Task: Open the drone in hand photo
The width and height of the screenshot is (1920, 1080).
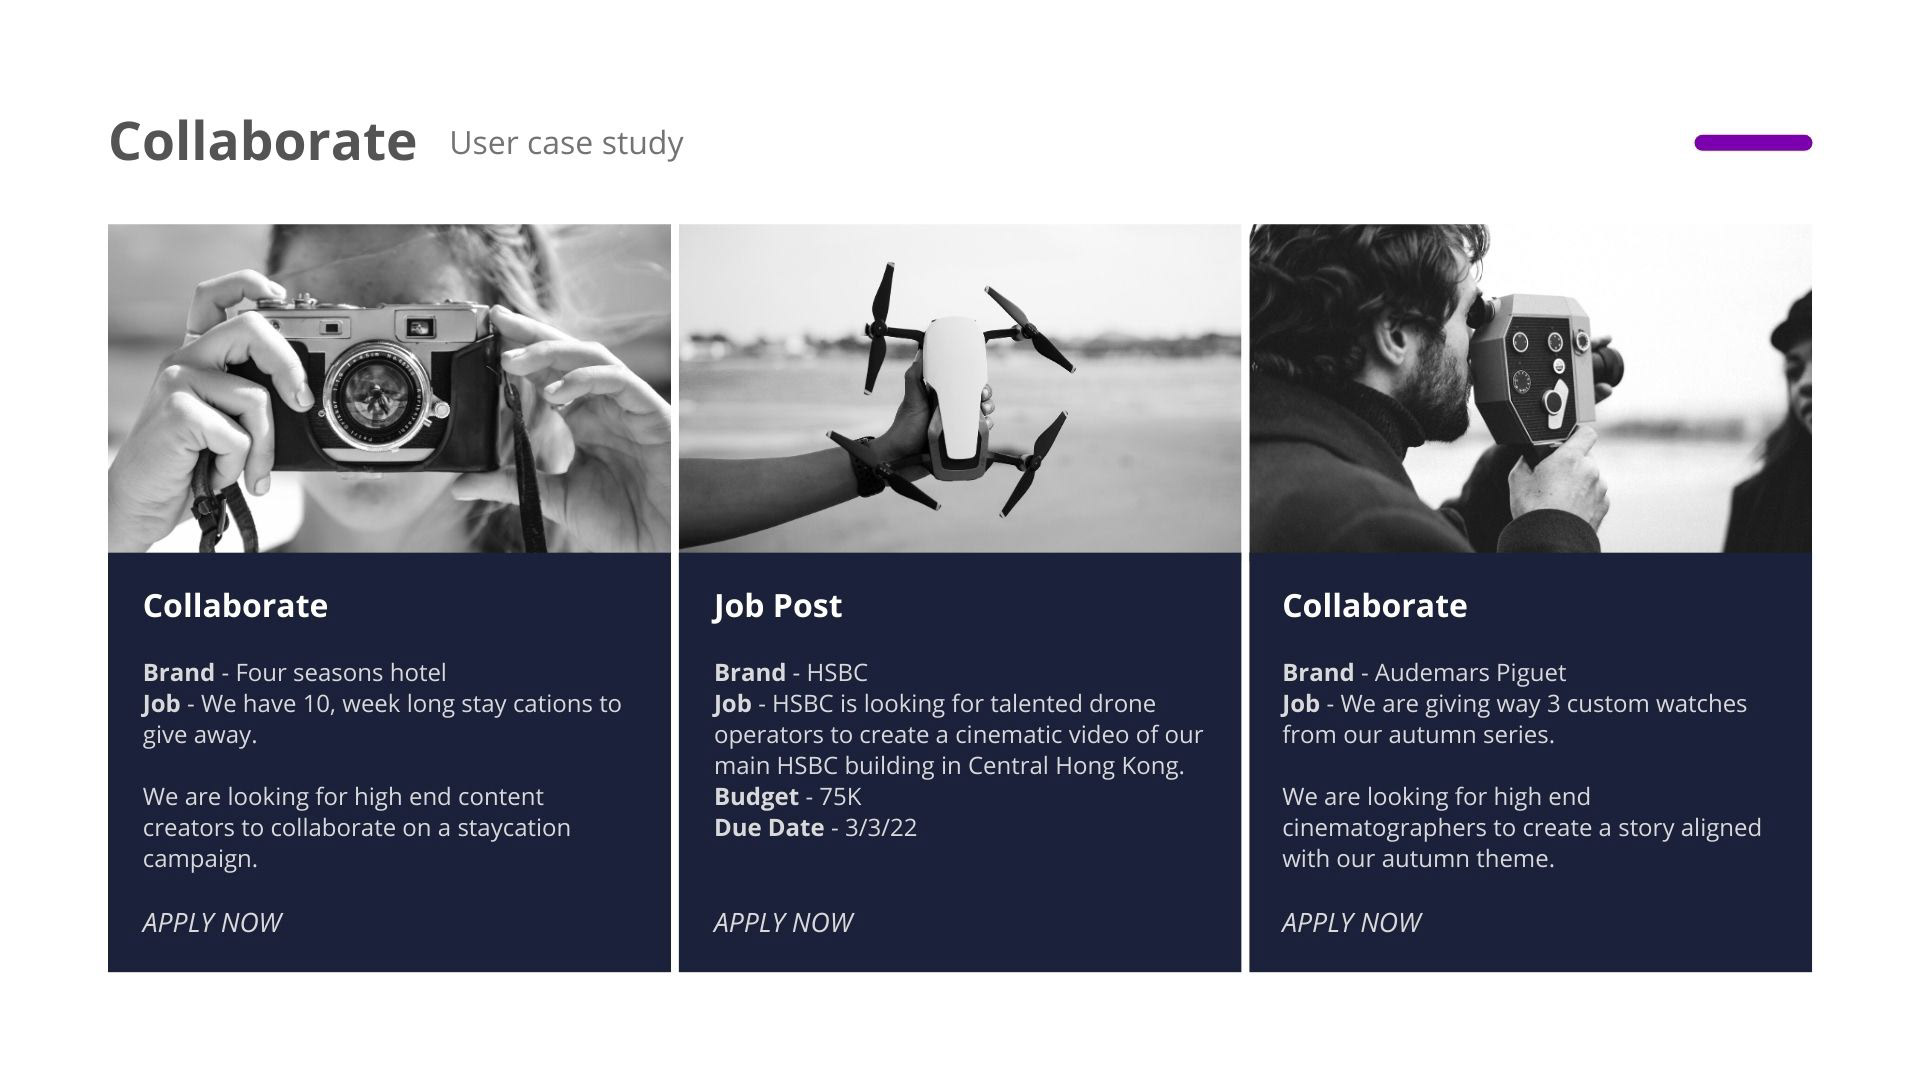Action: [959, 388]
